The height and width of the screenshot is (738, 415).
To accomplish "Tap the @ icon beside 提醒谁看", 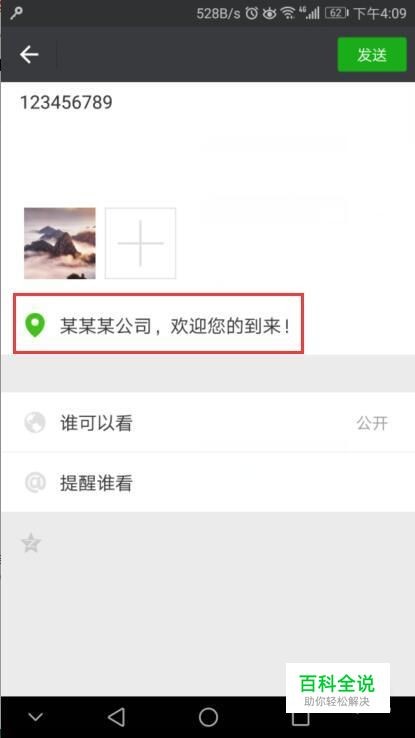I will click(x=35, y=483).
